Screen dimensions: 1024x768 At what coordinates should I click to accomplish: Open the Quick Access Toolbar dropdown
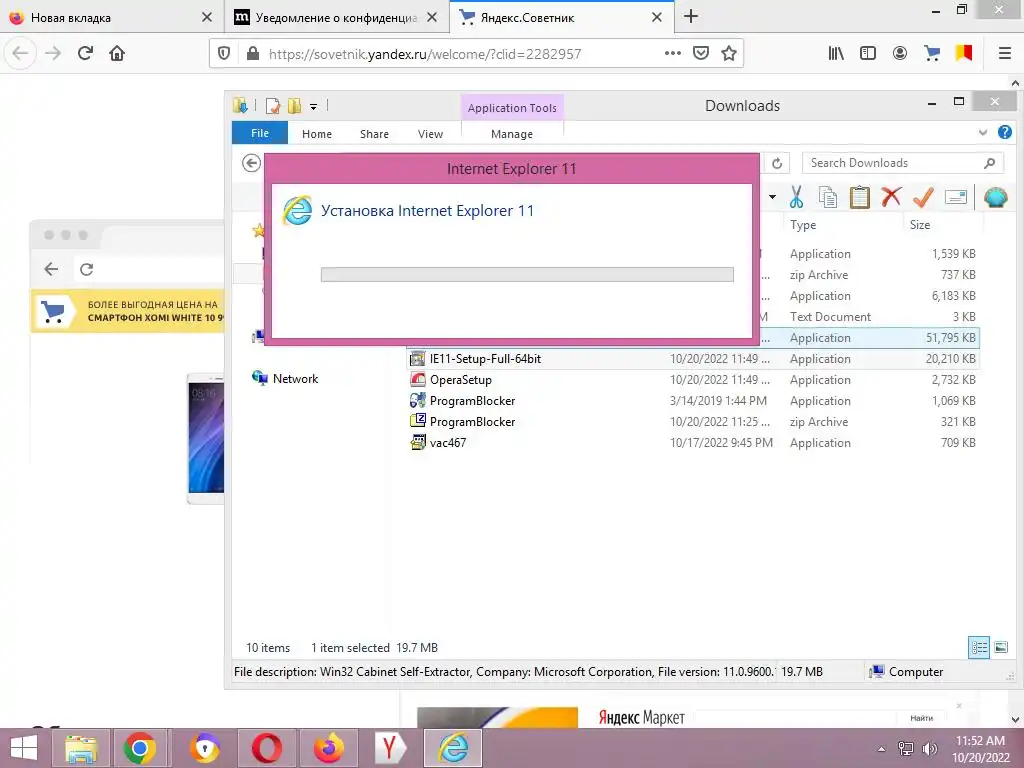313,106
